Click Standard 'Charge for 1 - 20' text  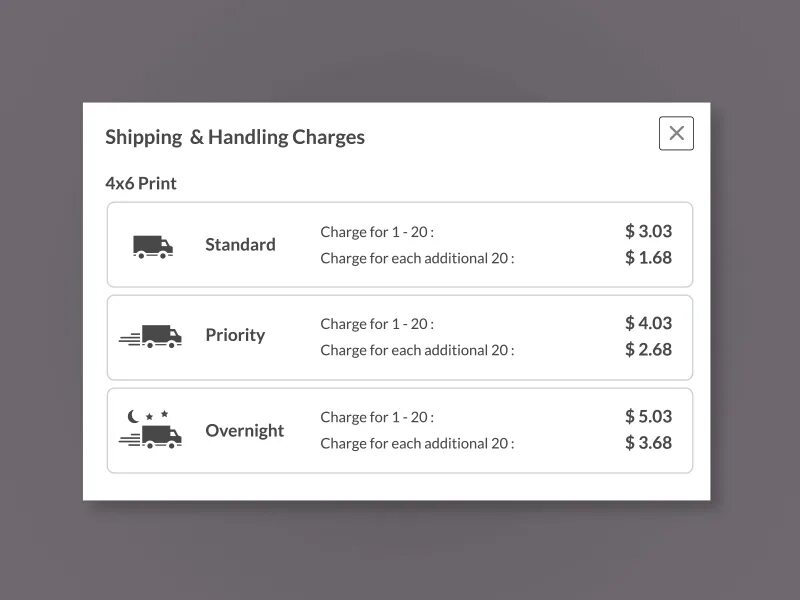click(377, 232)
